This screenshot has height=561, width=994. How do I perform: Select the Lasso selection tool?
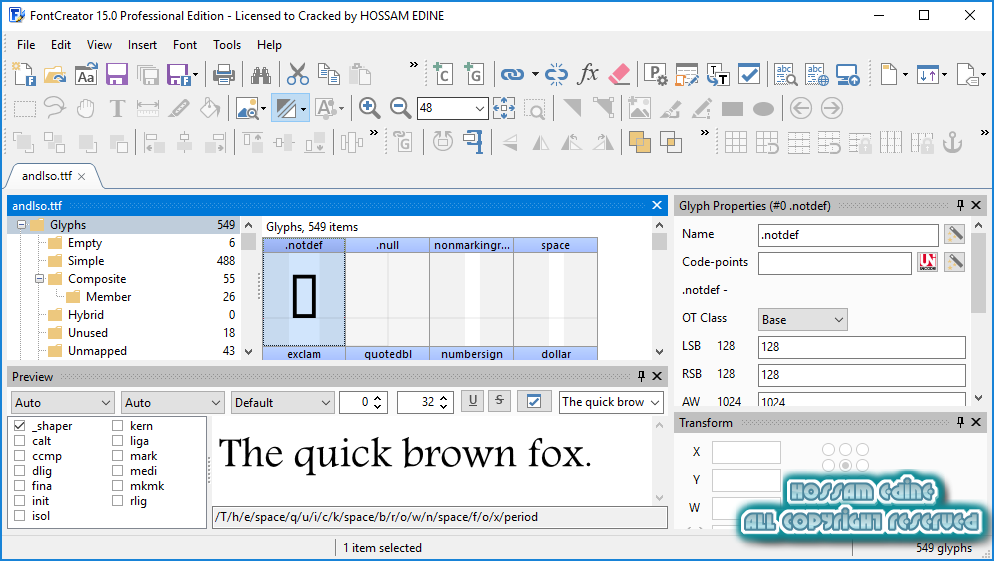click(55, 107)
